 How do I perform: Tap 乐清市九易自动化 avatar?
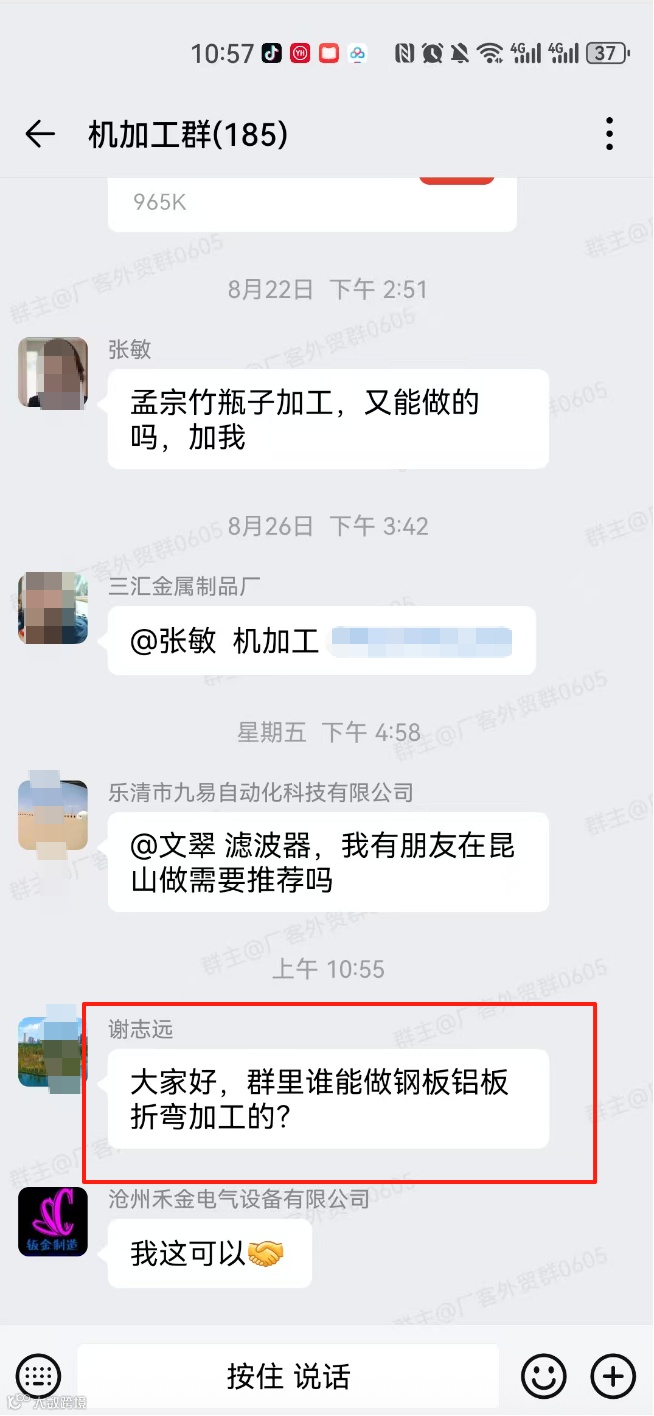(53, 815)
